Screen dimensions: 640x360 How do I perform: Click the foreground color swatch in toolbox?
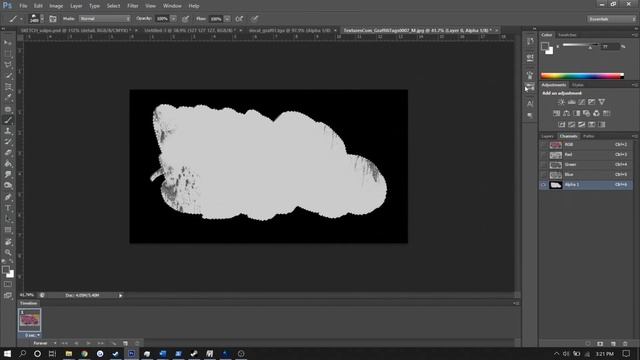pyautogui.click(x=6, y=270)
